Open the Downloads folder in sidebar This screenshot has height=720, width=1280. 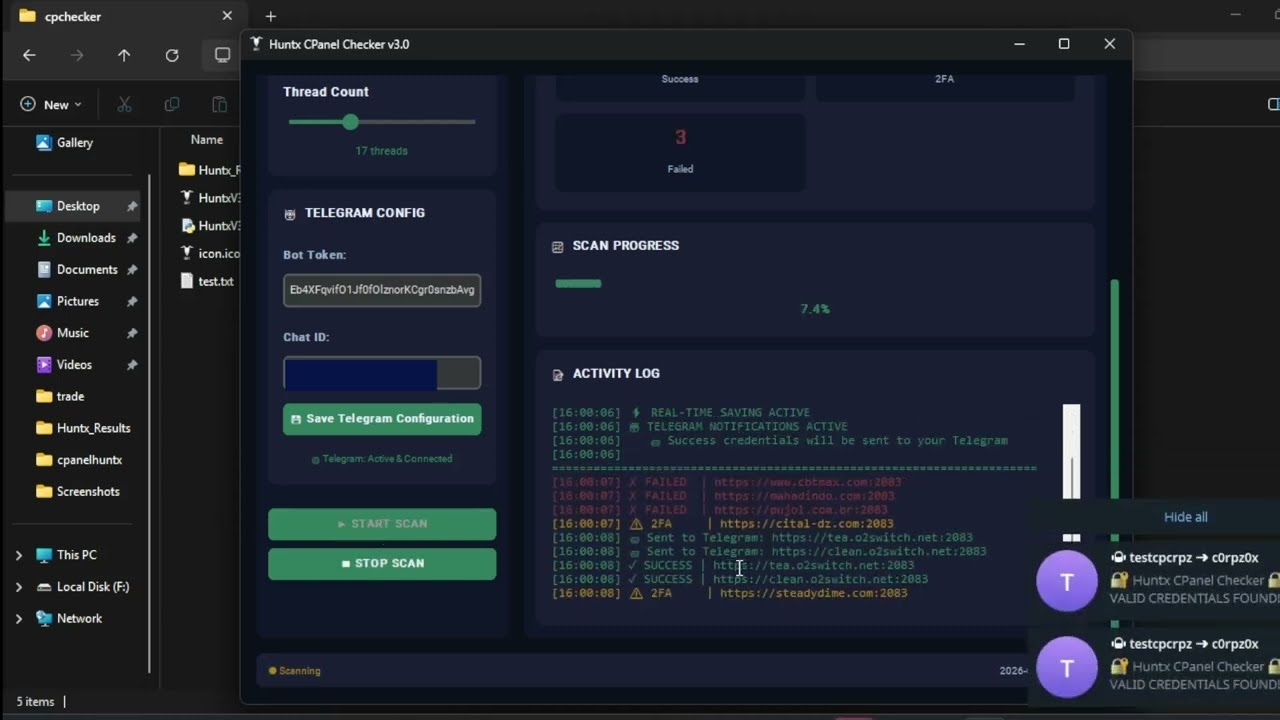click(x=86, y=238)
